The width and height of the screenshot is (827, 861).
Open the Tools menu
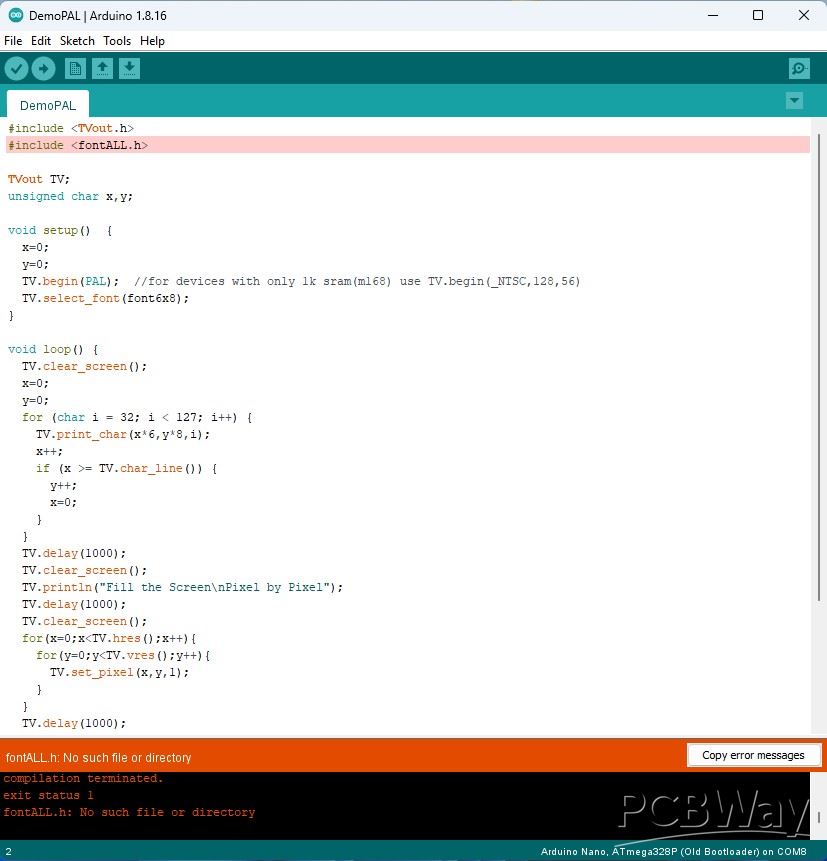point(117,41)
